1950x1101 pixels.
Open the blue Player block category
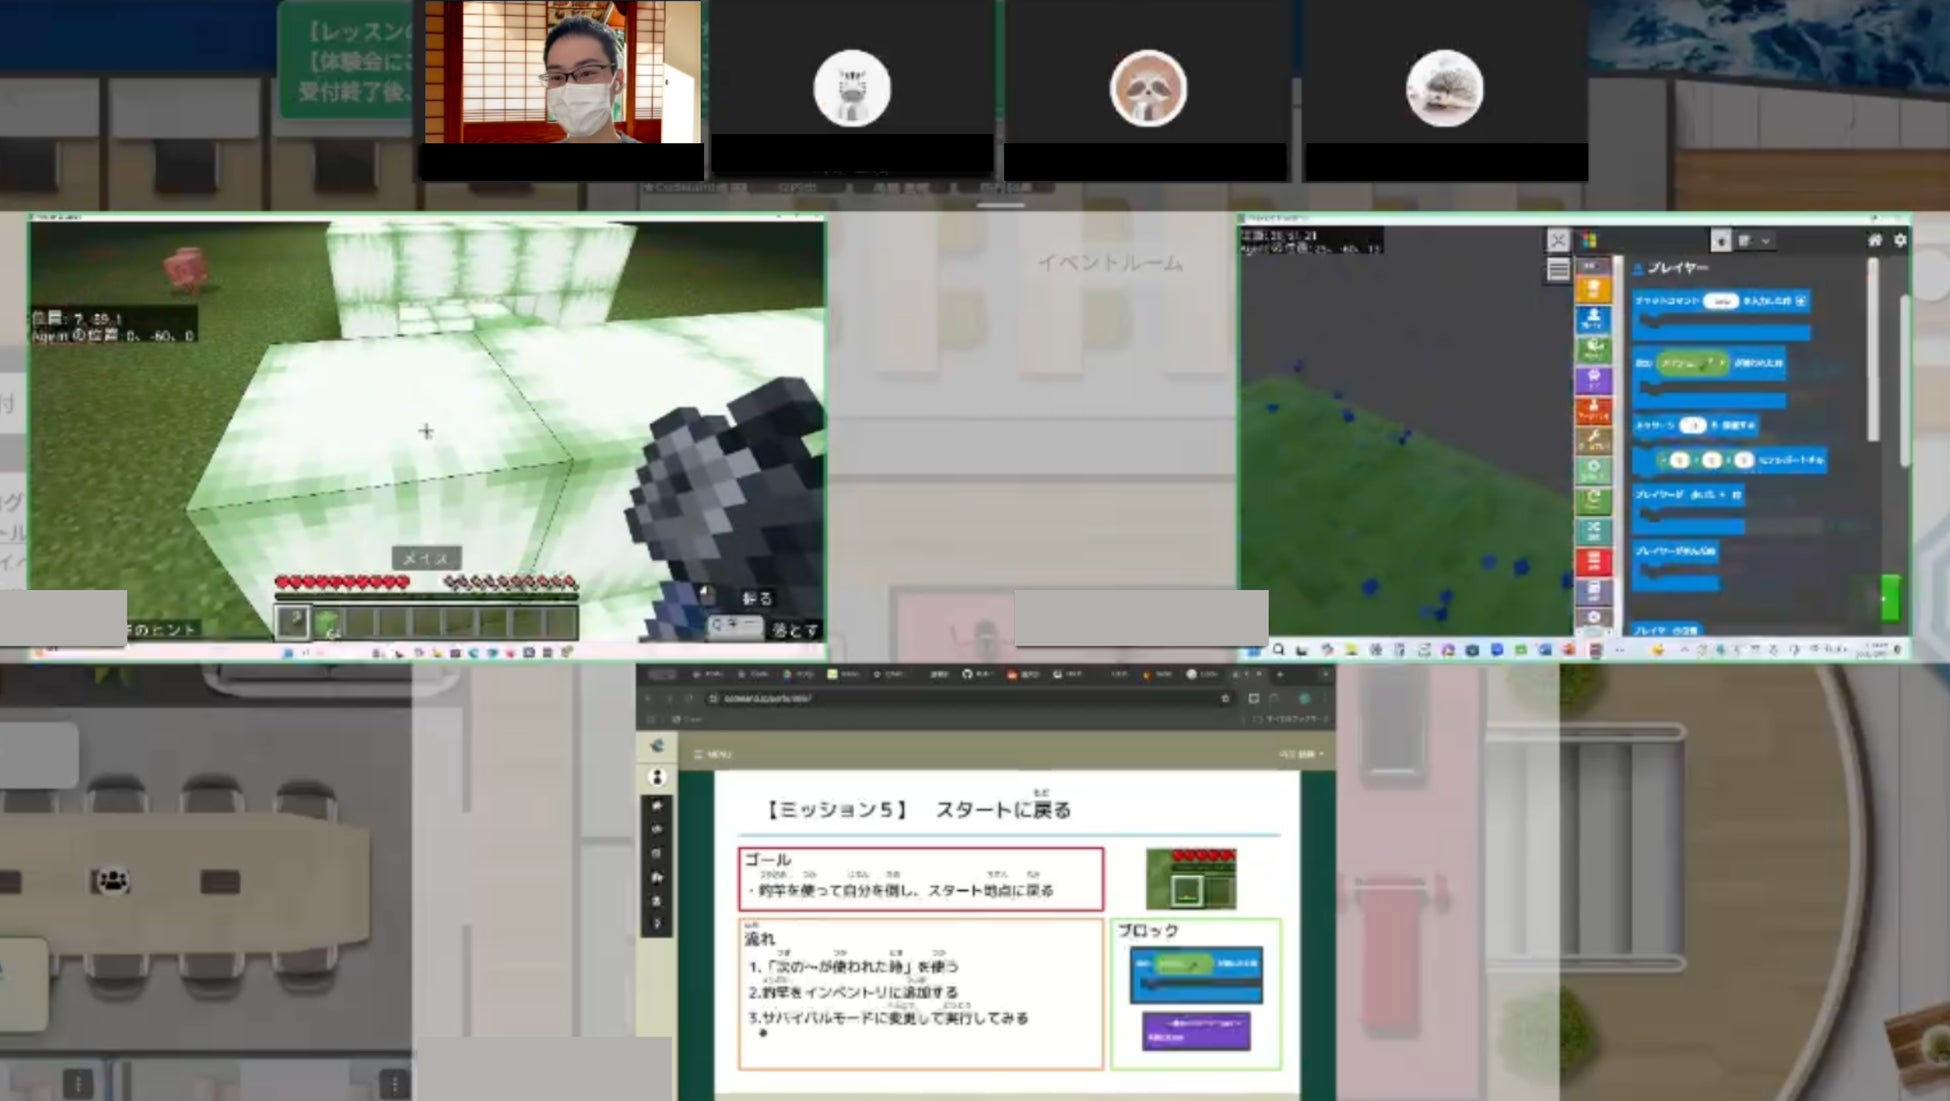pyautogui.click(x=1592, y=319)
